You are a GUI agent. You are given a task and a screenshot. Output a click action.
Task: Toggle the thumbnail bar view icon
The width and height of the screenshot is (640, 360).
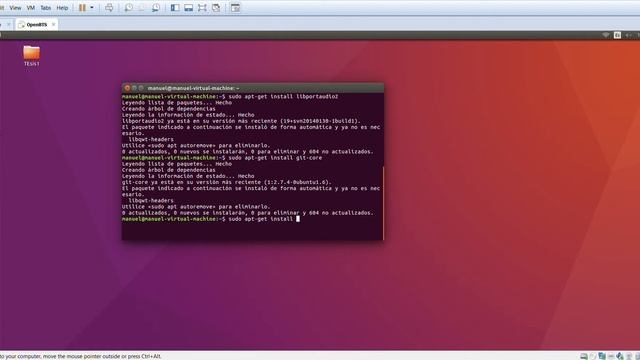click(189, 8)
